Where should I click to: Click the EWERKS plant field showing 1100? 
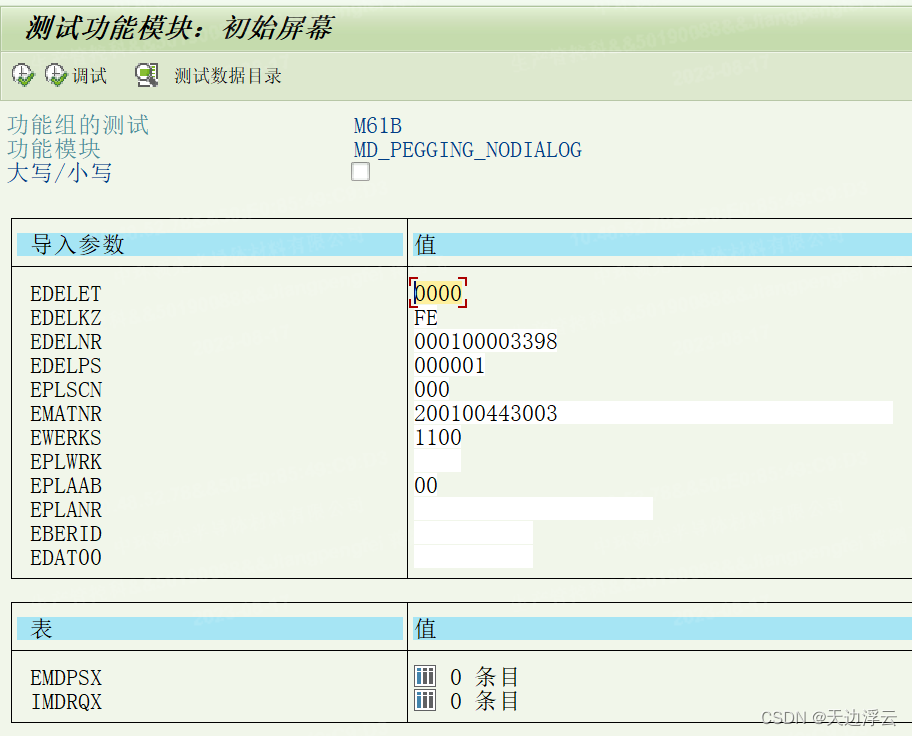click(437, 437)
